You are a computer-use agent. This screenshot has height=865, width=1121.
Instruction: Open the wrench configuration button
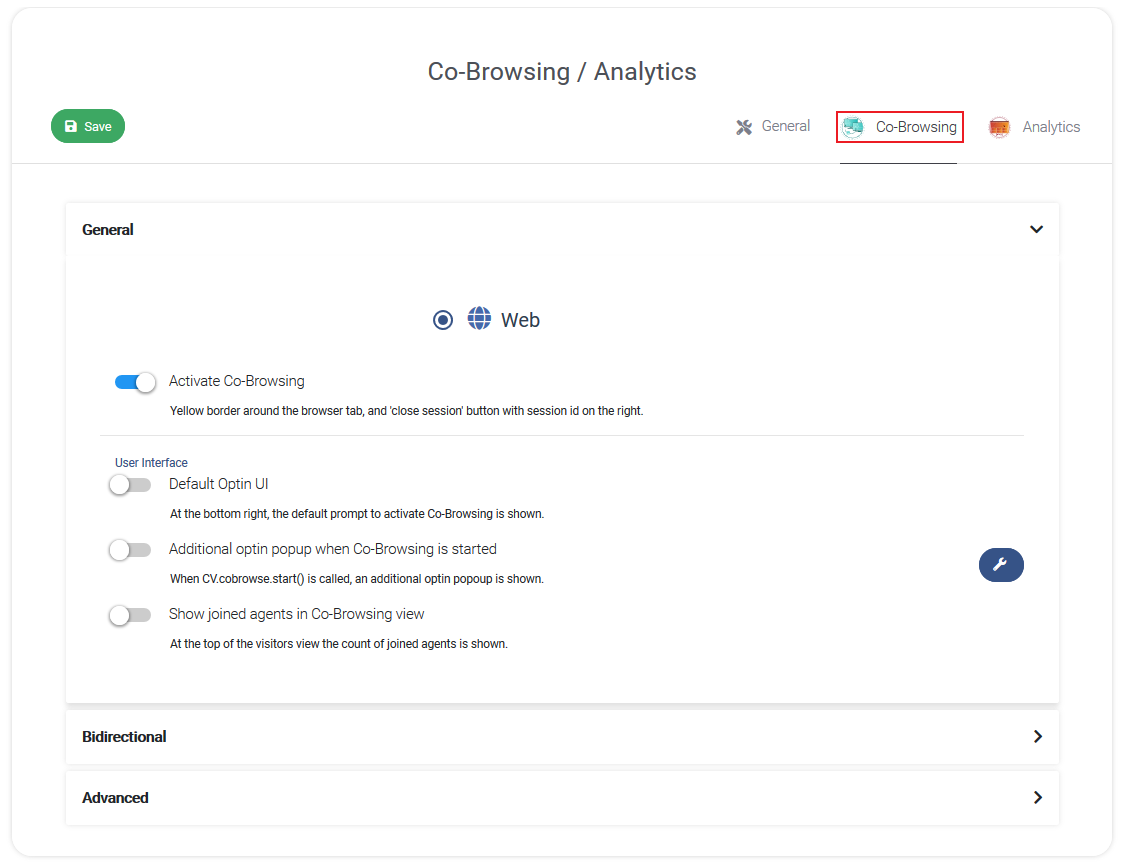(x=1001, y=565)
